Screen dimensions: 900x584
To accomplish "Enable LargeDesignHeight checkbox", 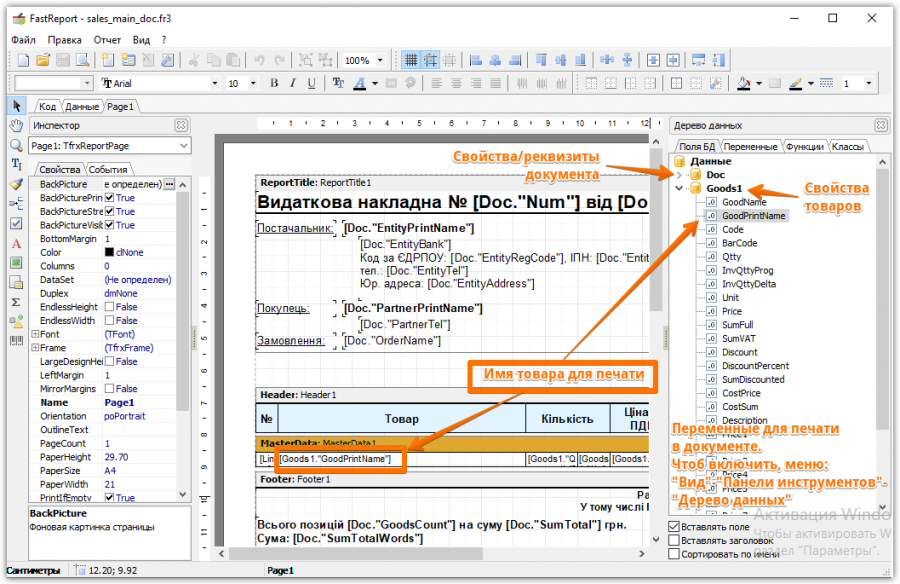I will 109,361.
